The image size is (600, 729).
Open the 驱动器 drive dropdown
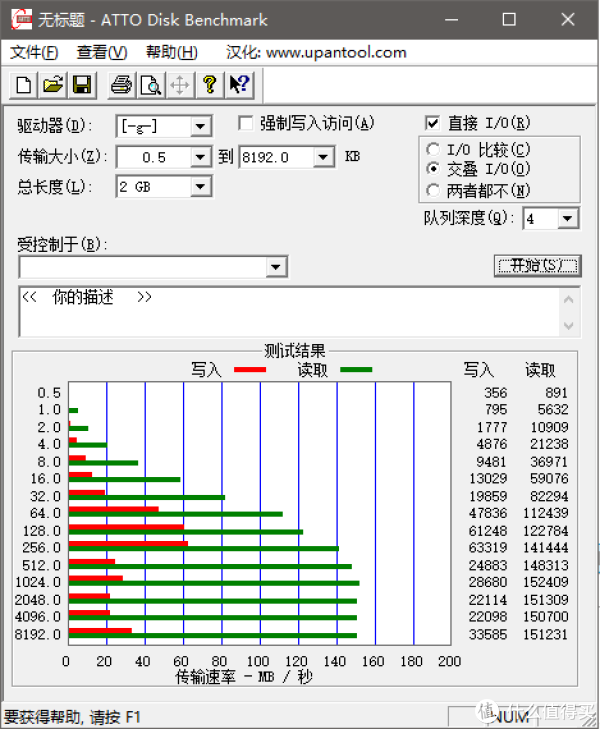pyautogui.click(x=200, y=126)
